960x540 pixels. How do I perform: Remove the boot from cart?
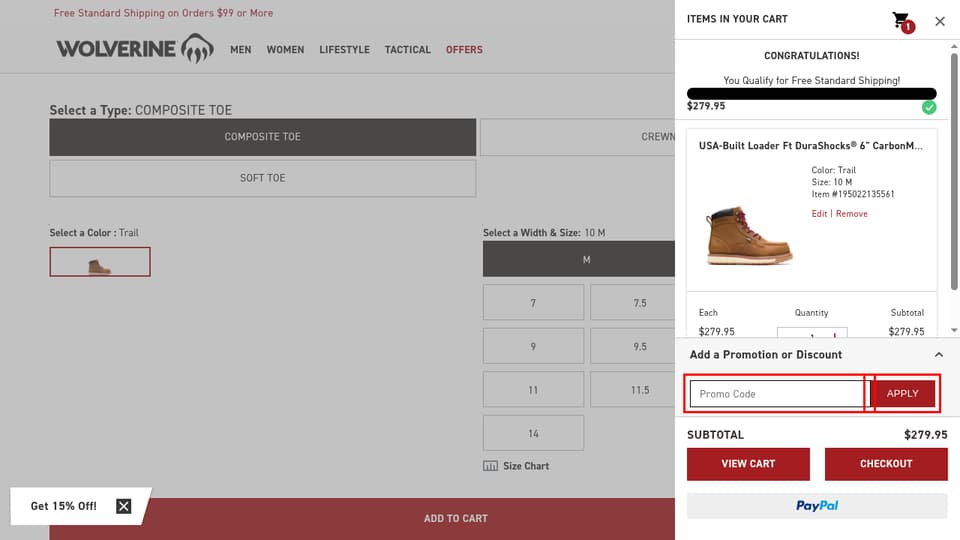(852, 214)
